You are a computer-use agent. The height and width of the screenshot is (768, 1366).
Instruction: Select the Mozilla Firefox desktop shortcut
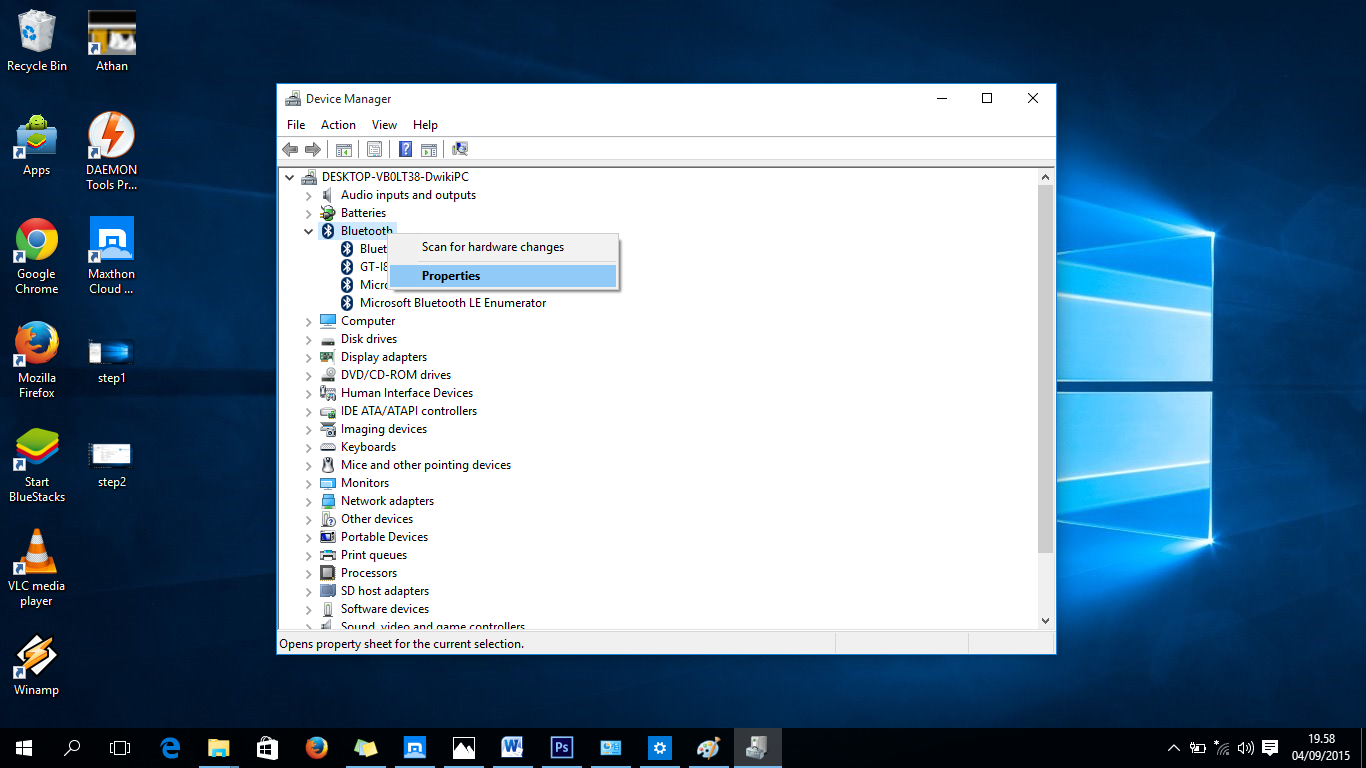click(37, 360)
